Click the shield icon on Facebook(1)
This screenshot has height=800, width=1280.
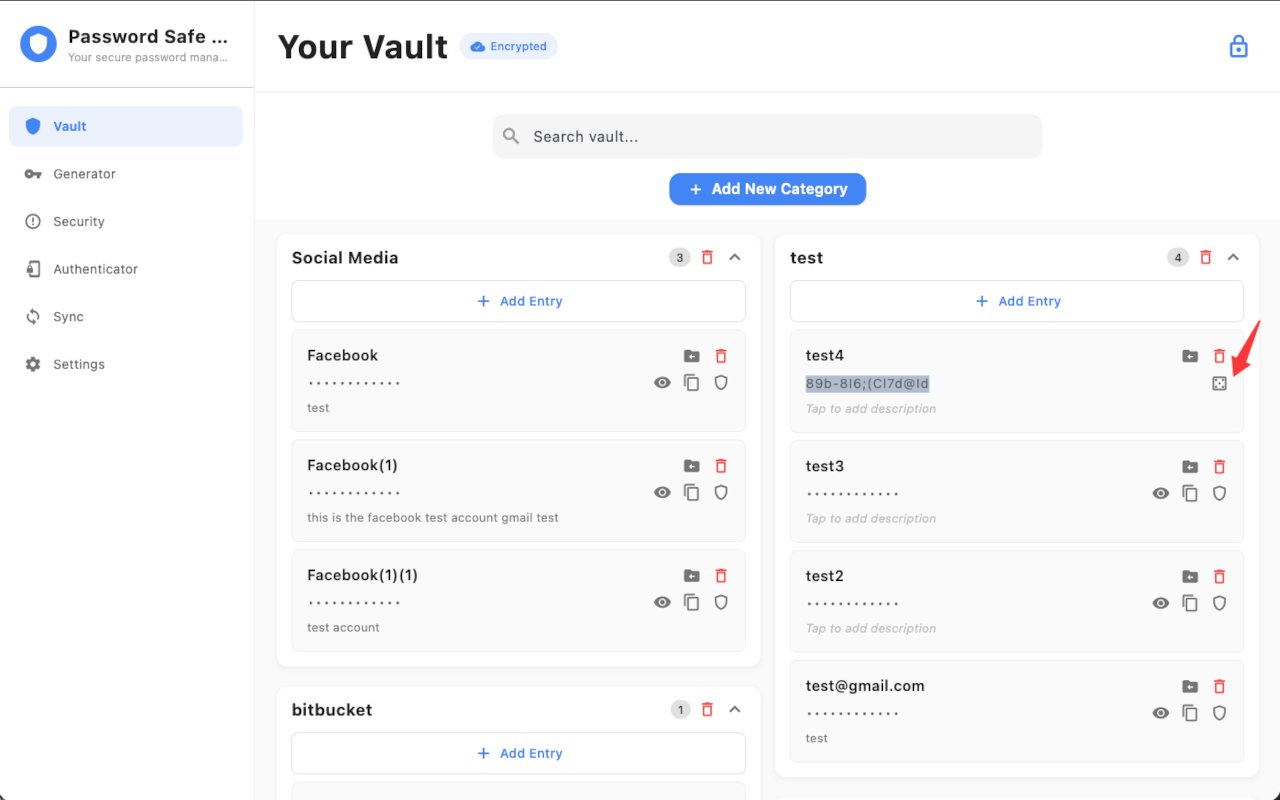(x=721, y=492)
